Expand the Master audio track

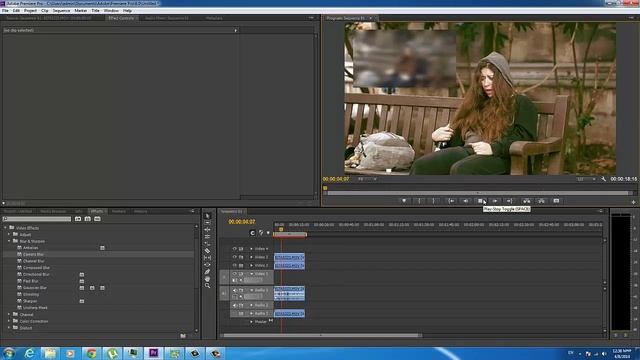pyautogui.click(x=251, y=322)
